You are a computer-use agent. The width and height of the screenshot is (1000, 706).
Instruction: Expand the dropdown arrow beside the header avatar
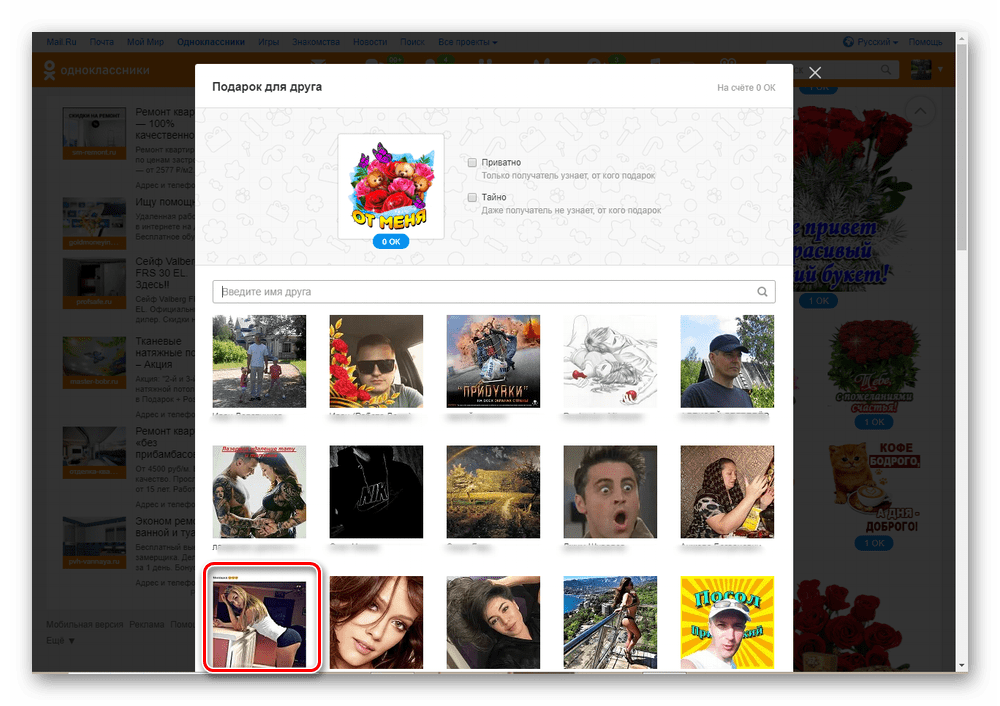pyautogui.click(x=939, y=69)
